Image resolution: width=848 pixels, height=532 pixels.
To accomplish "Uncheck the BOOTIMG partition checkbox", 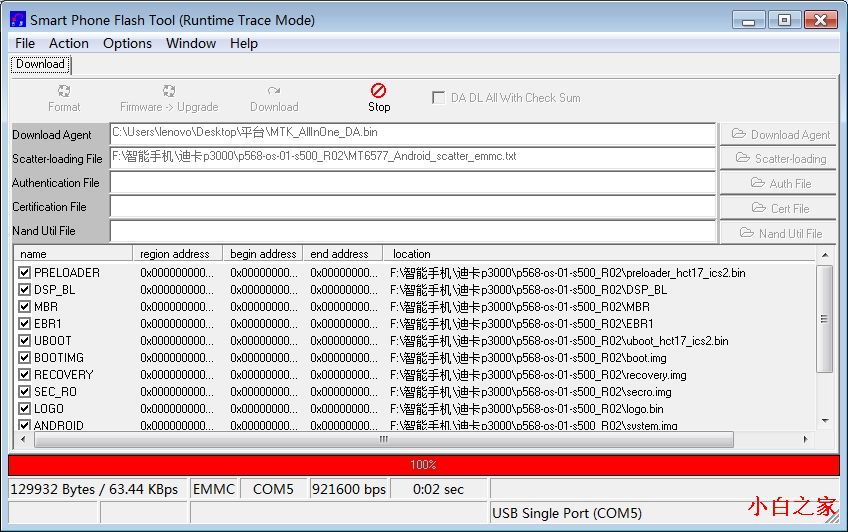I will pos(24,357).
